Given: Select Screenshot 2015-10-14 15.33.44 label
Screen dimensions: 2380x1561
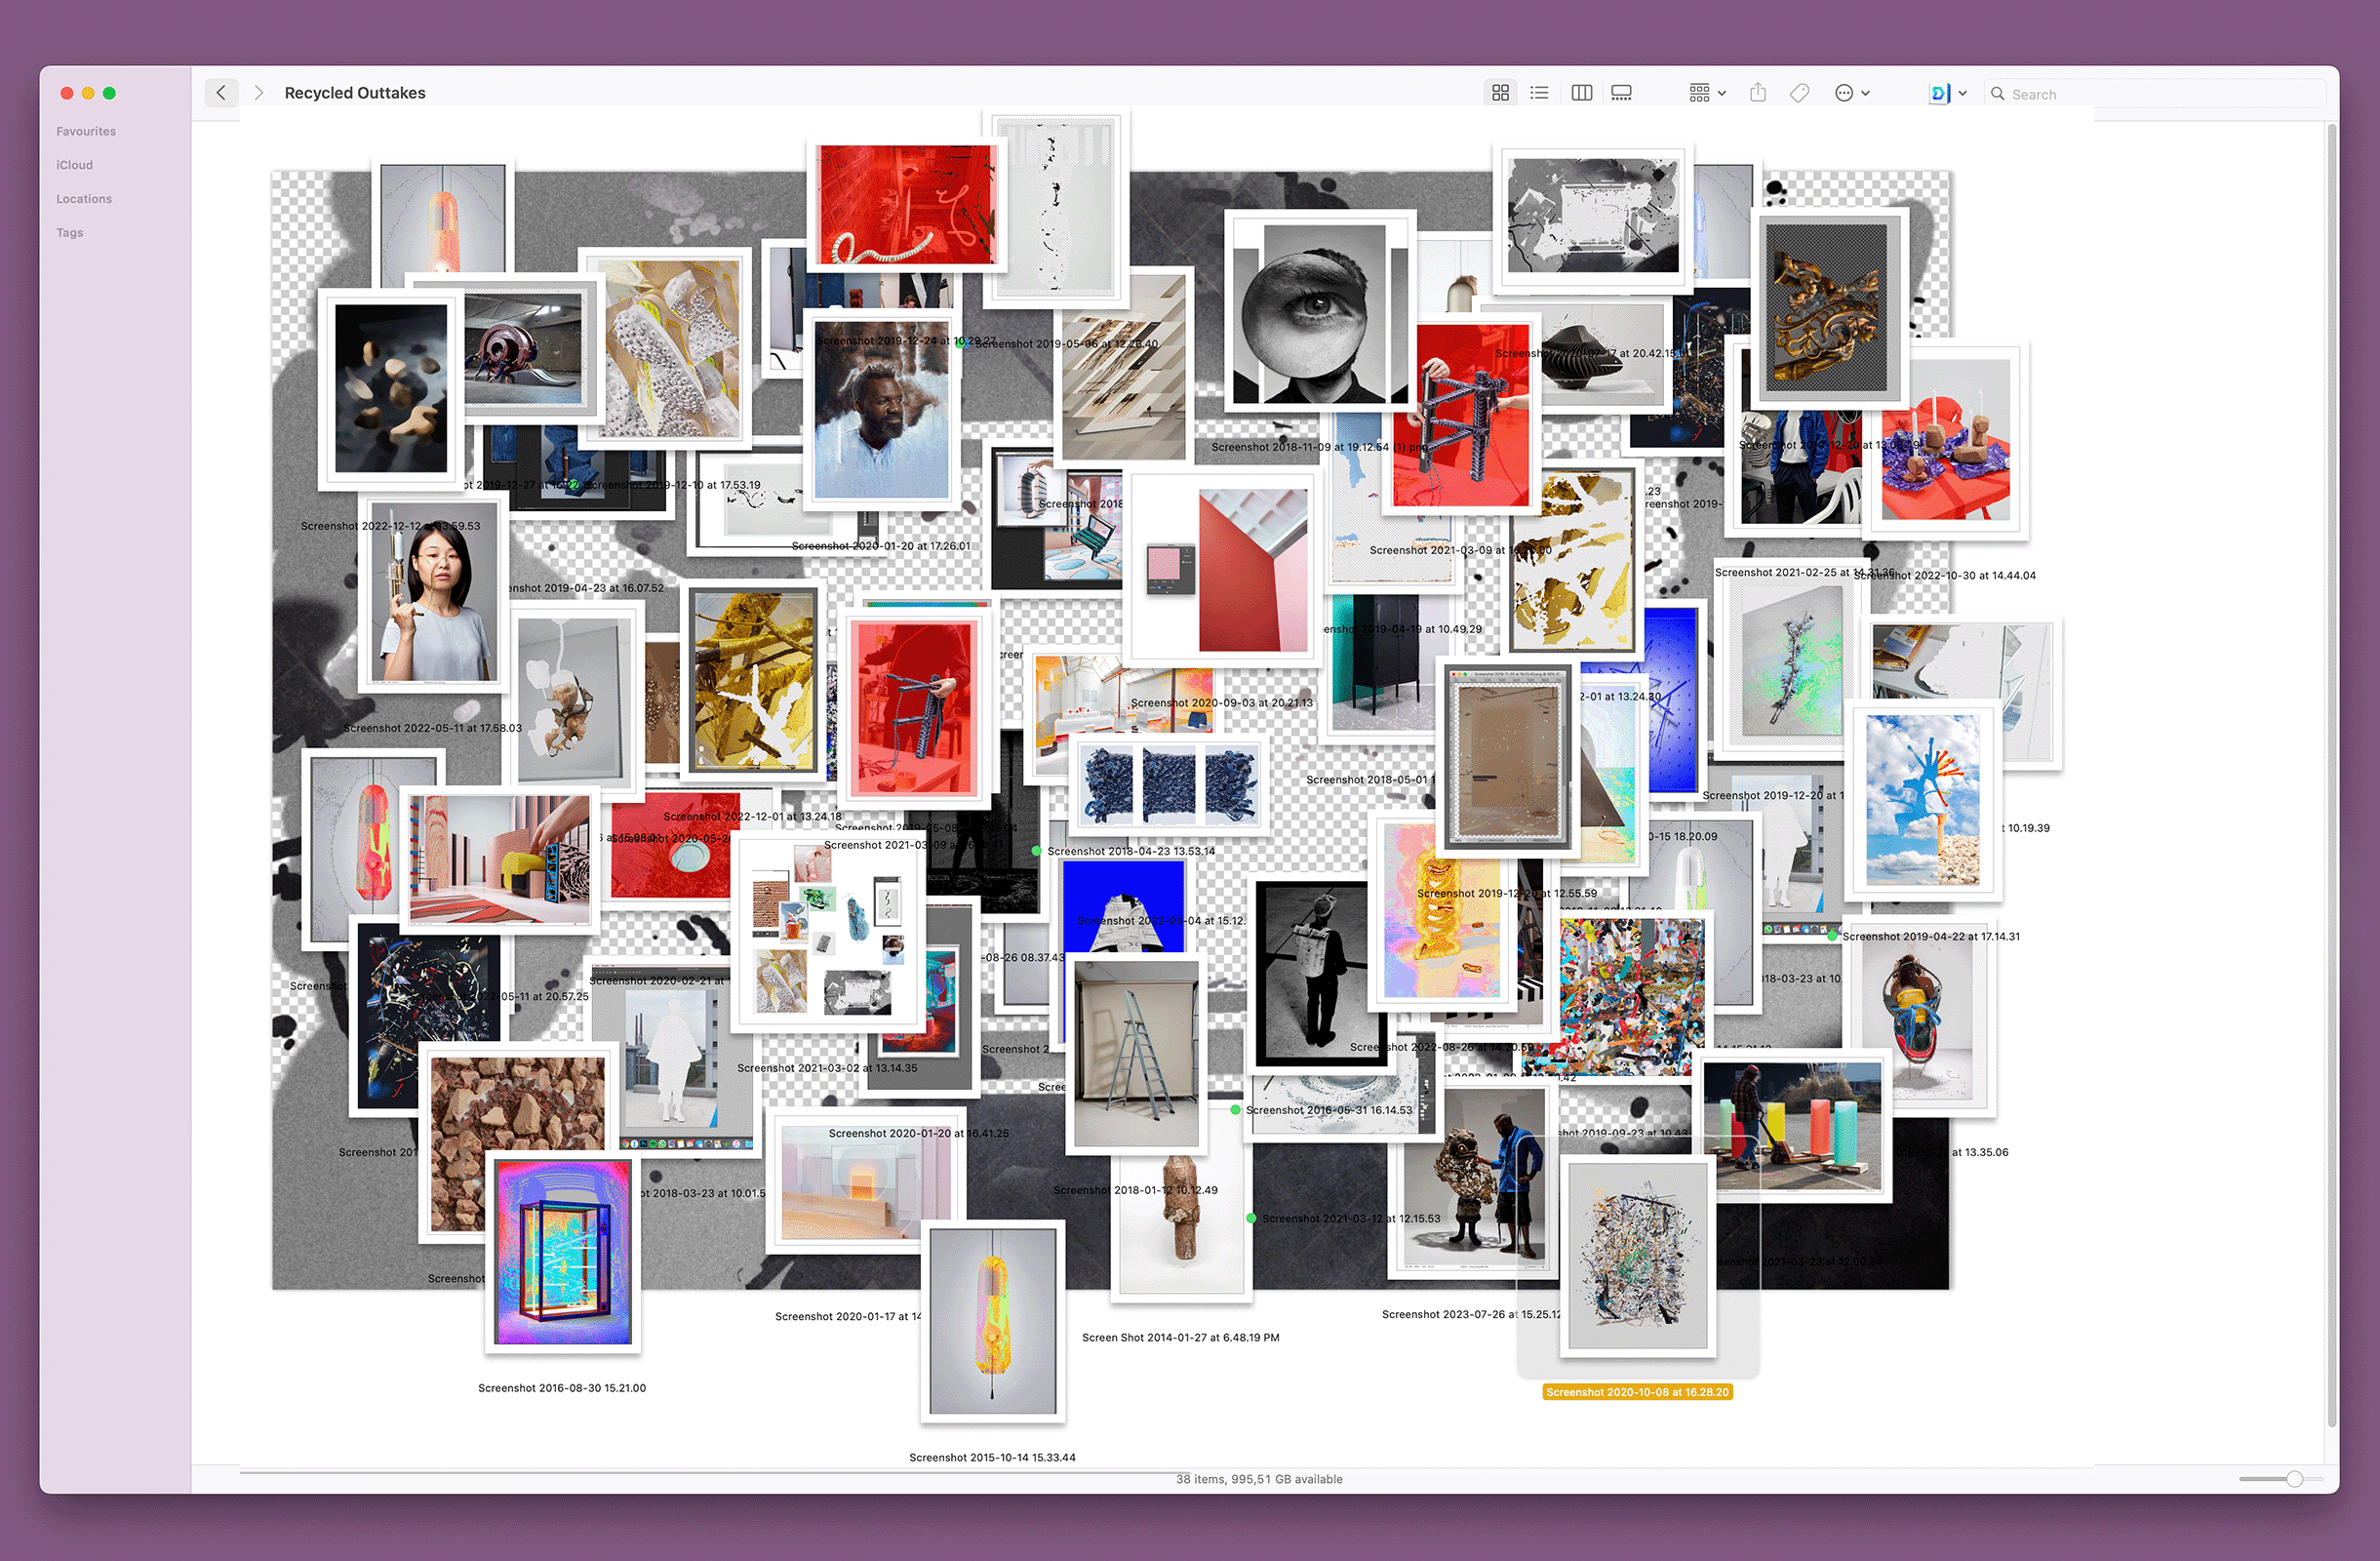Looking at the screenshot, I should point(992,1457).
